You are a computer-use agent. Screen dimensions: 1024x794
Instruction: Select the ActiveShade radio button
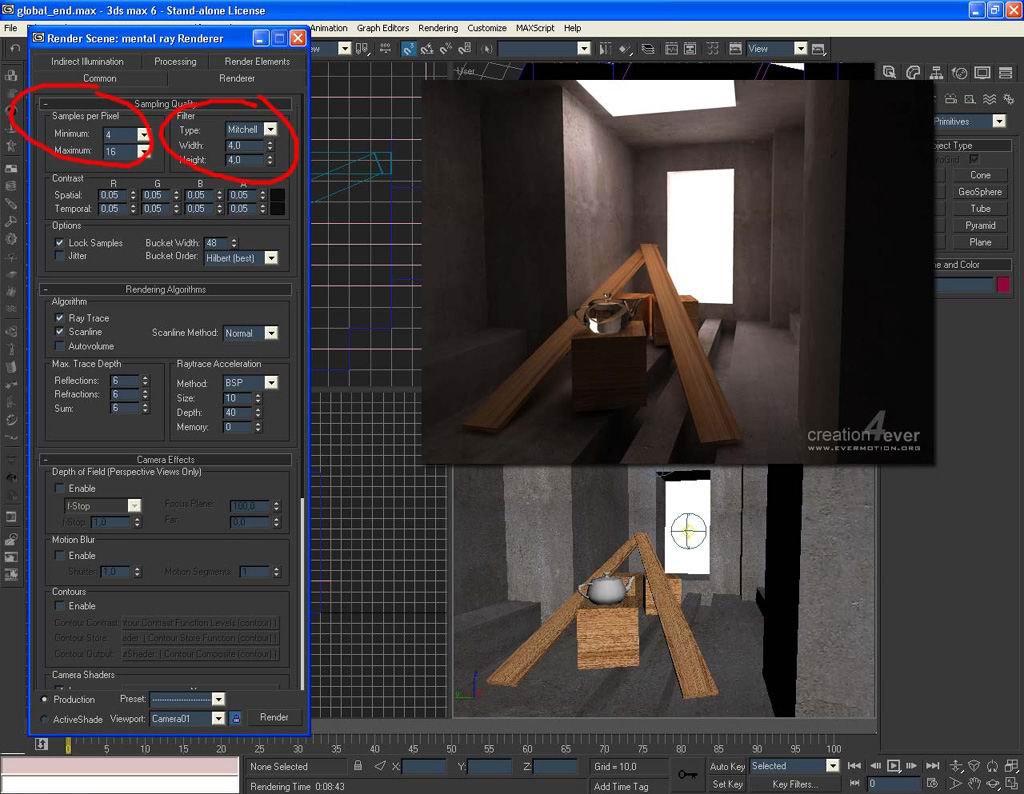pyautogui.click(x=44, y=719)
